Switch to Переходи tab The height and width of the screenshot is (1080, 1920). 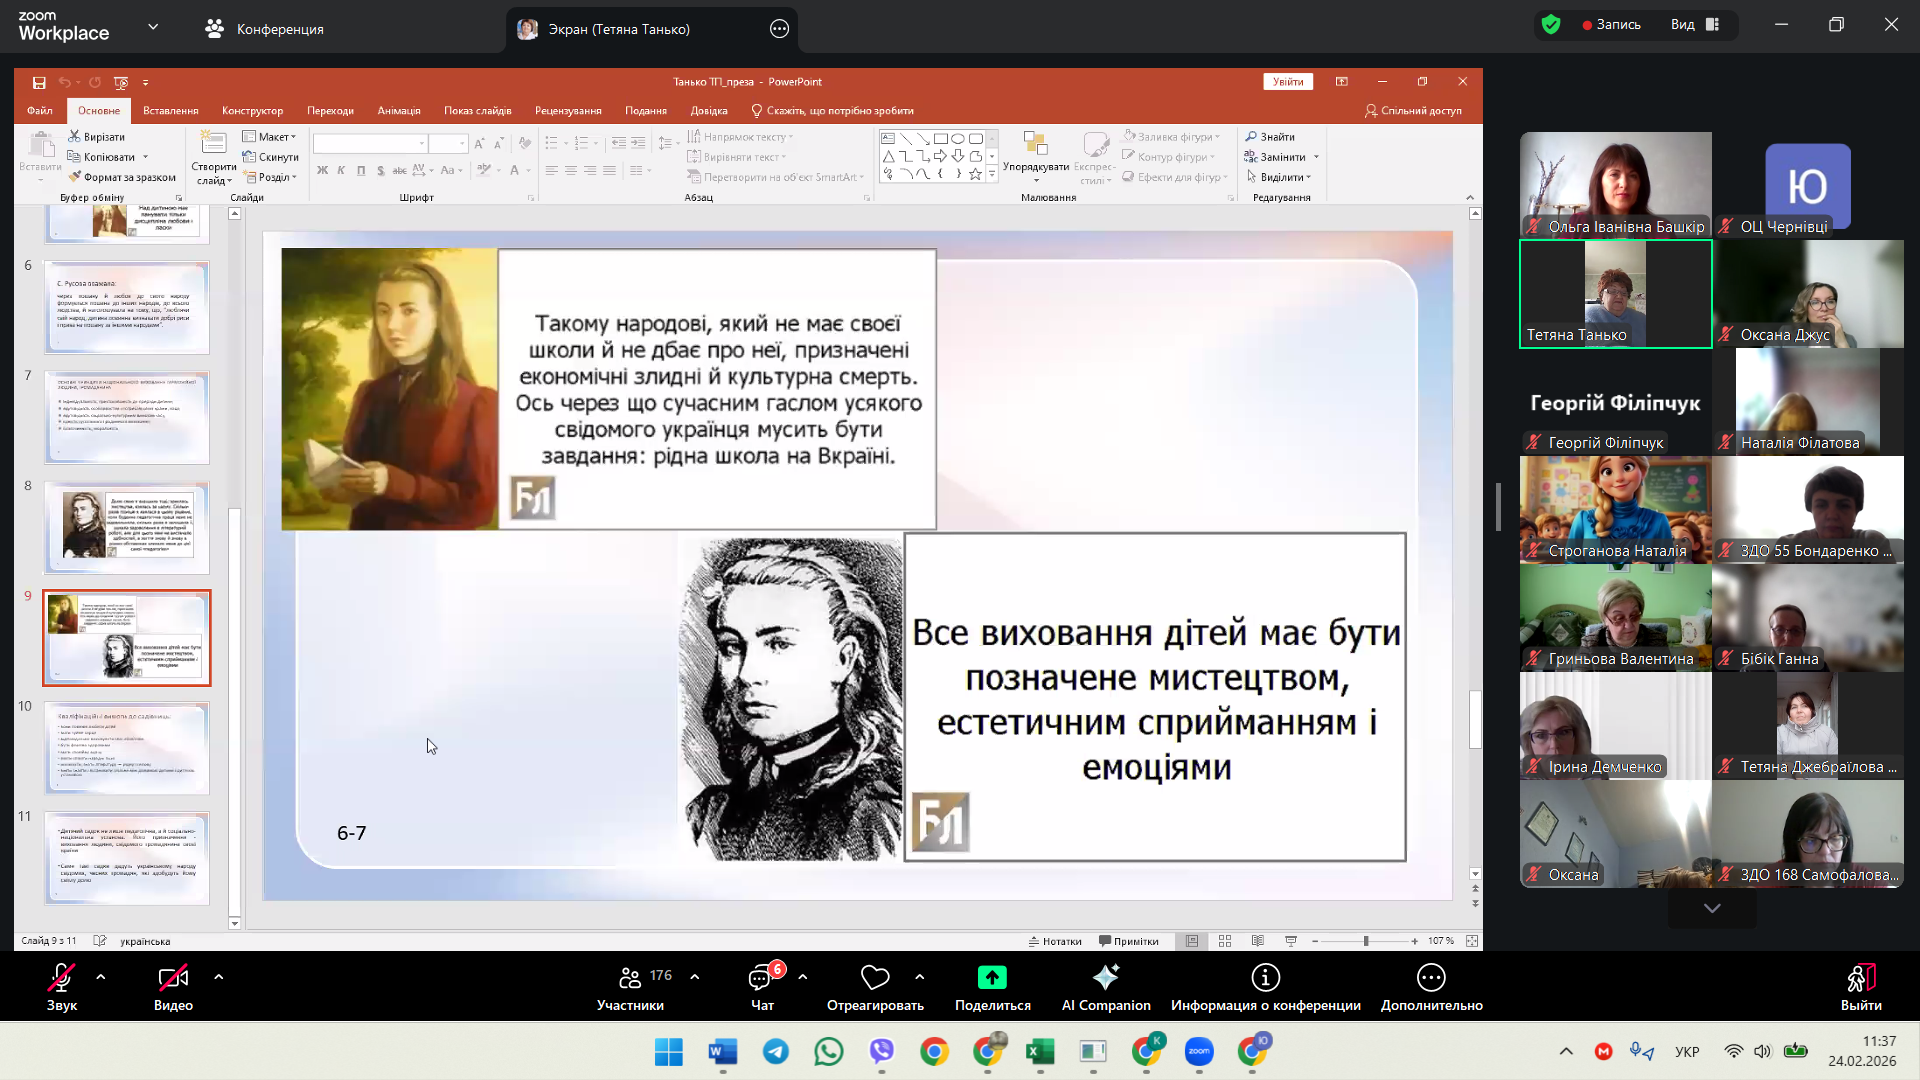click(x=331, y=111)
